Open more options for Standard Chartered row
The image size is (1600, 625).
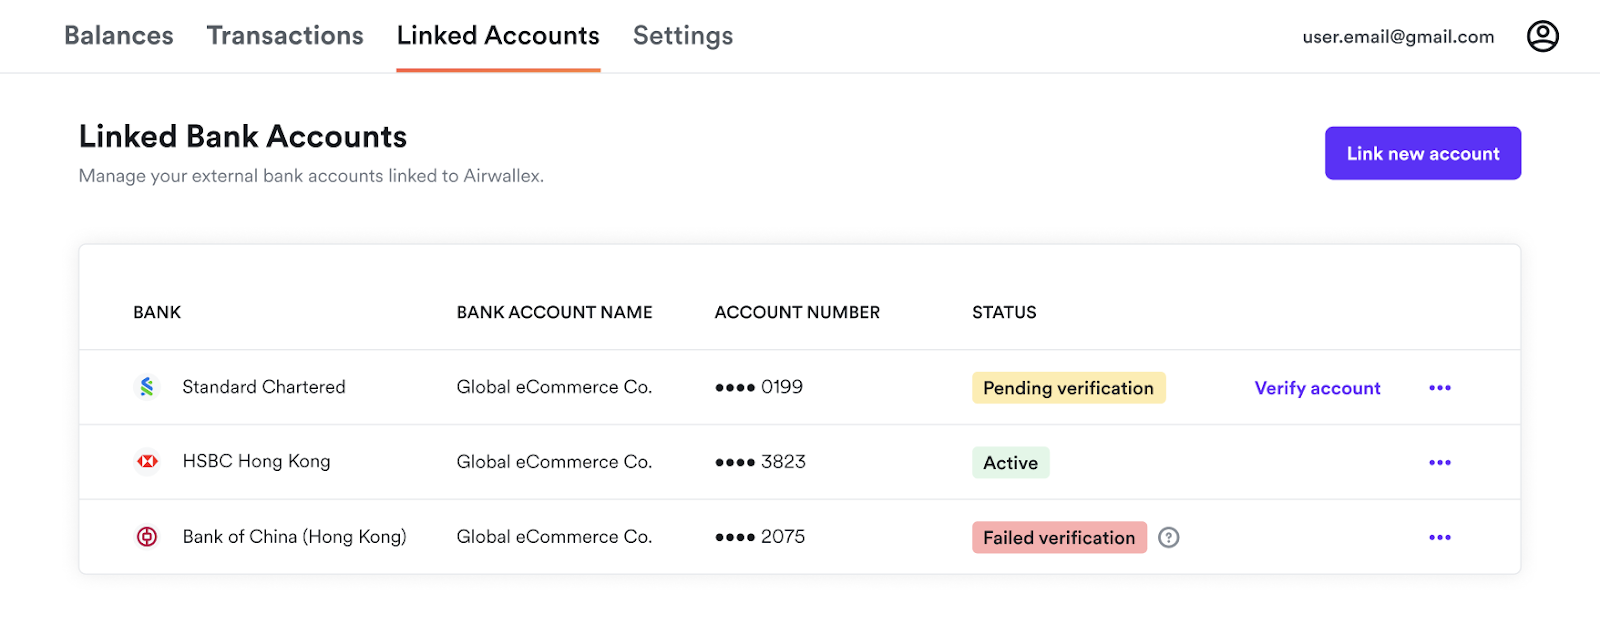pos(1439,388)
